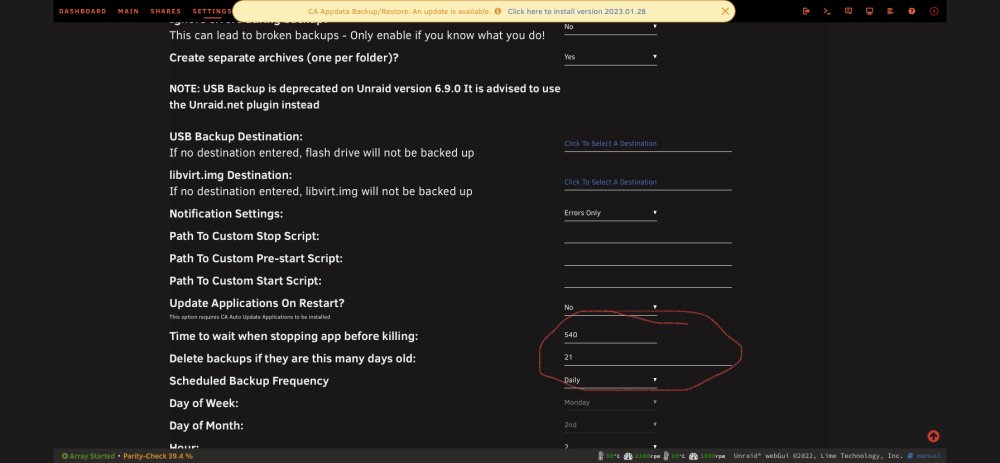This screenshot has width=1000, height=463.
Task: Close the update notification banner
Action: [725, 11]
